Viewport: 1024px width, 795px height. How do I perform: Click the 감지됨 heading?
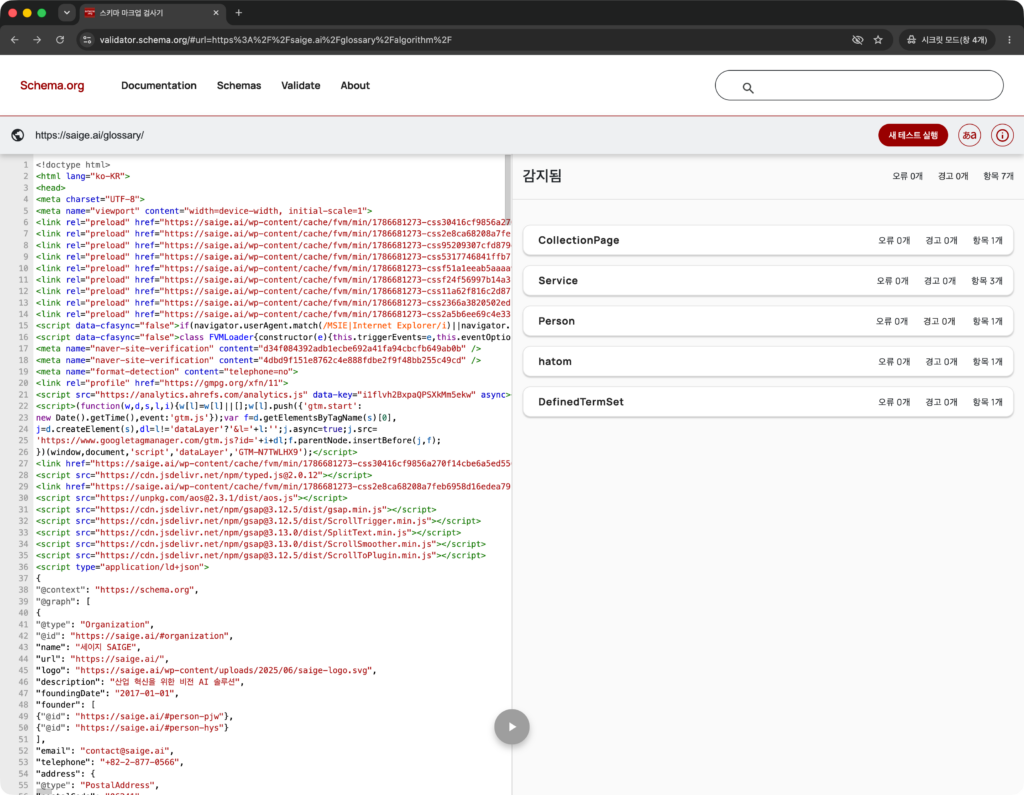tap(542, 176)
